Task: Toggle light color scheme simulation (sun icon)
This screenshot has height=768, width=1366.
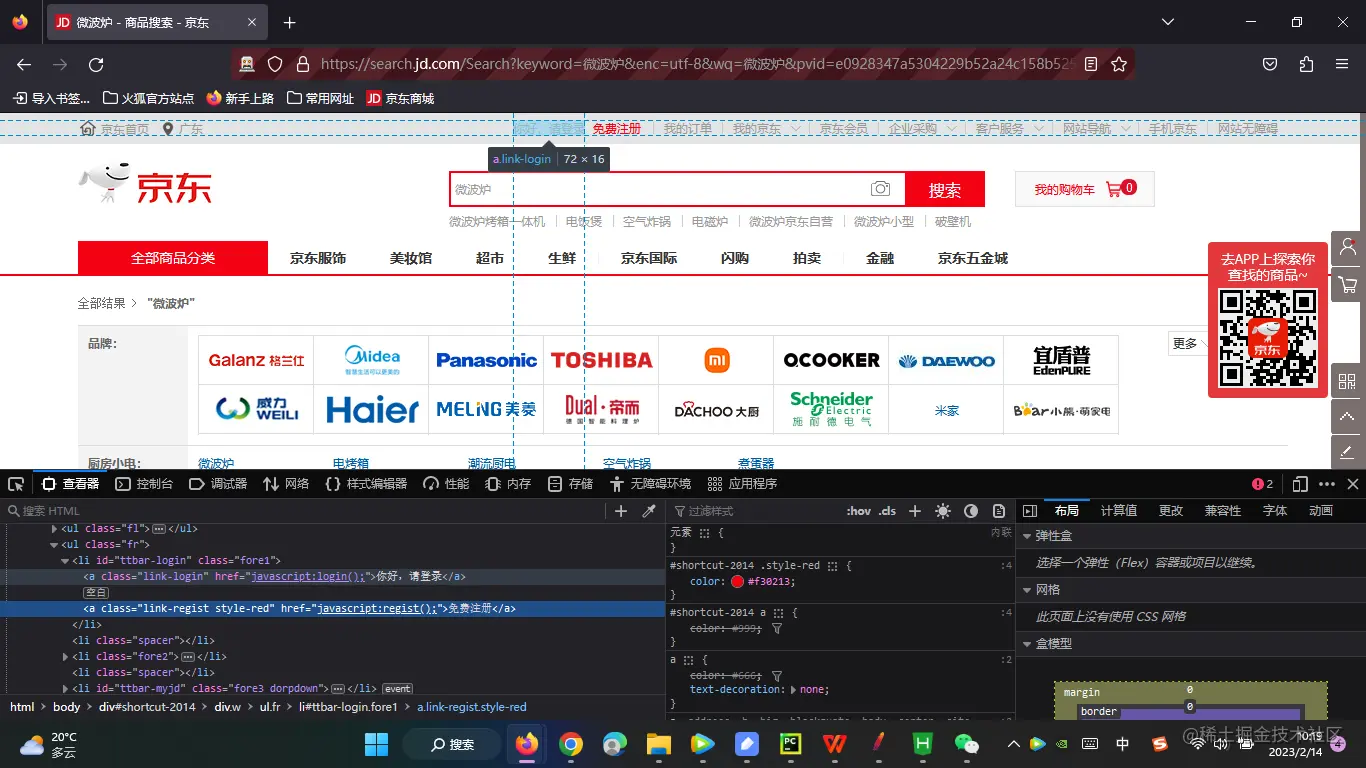Action: [x=943, y=511]
